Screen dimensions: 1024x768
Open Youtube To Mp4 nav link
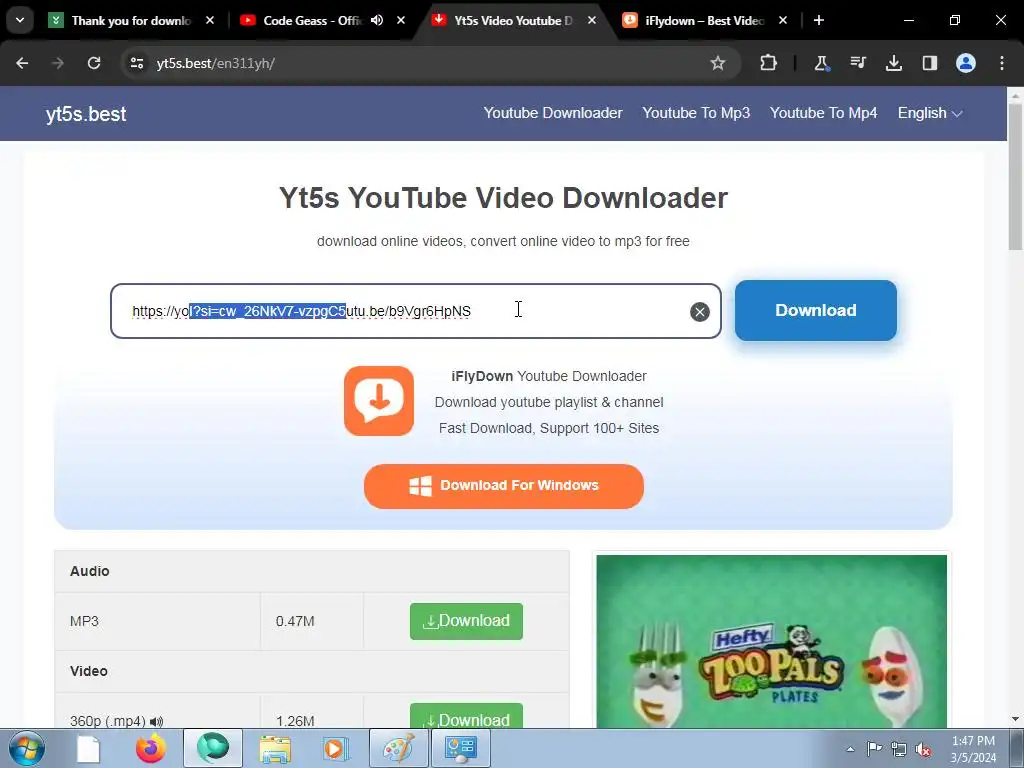(824, 113)
